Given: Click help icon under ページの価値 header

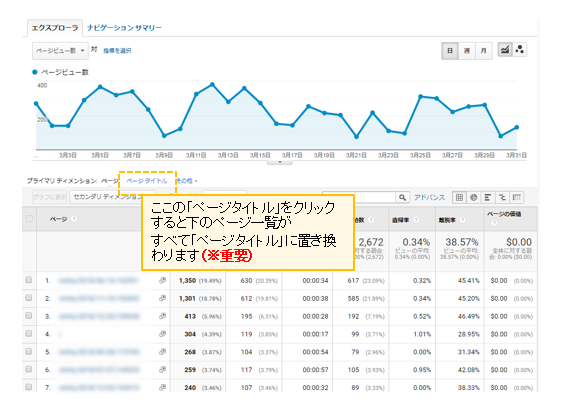Looking at the screenshot, I should (494, 223).
